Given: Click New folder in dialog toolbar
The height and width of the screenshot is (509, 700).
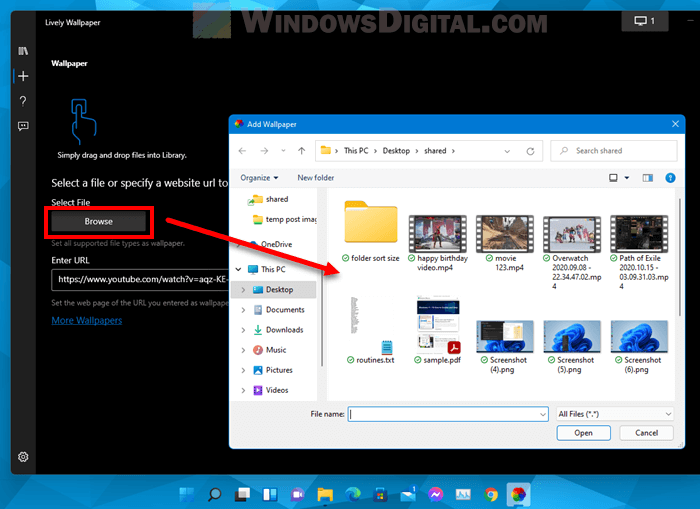Looking at the screenshot, I should (316, 178).
